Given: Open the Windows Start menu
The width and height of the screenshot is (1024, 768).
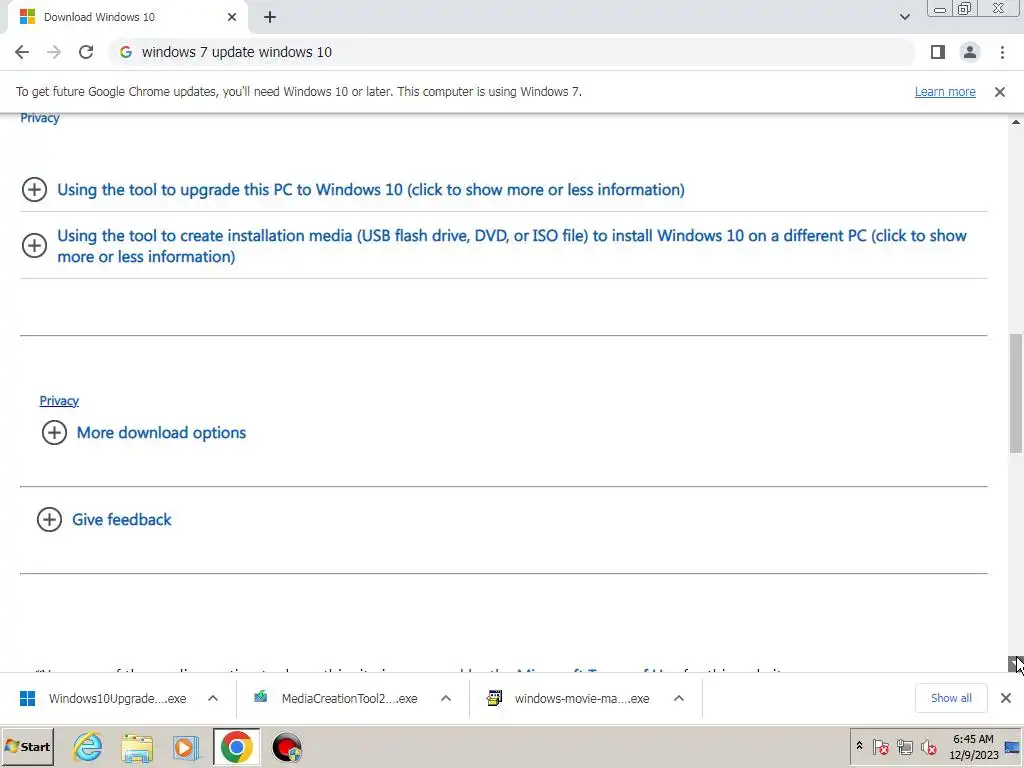Looking at the screenshot, I should [x=27, y=747].
